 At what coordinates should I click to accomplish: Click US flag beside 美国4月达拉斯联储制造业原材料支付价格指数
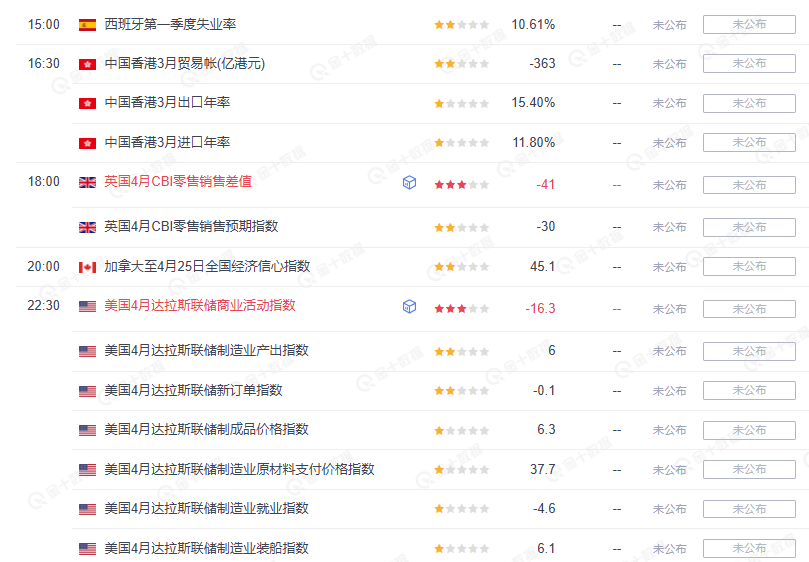click(87, 470)
